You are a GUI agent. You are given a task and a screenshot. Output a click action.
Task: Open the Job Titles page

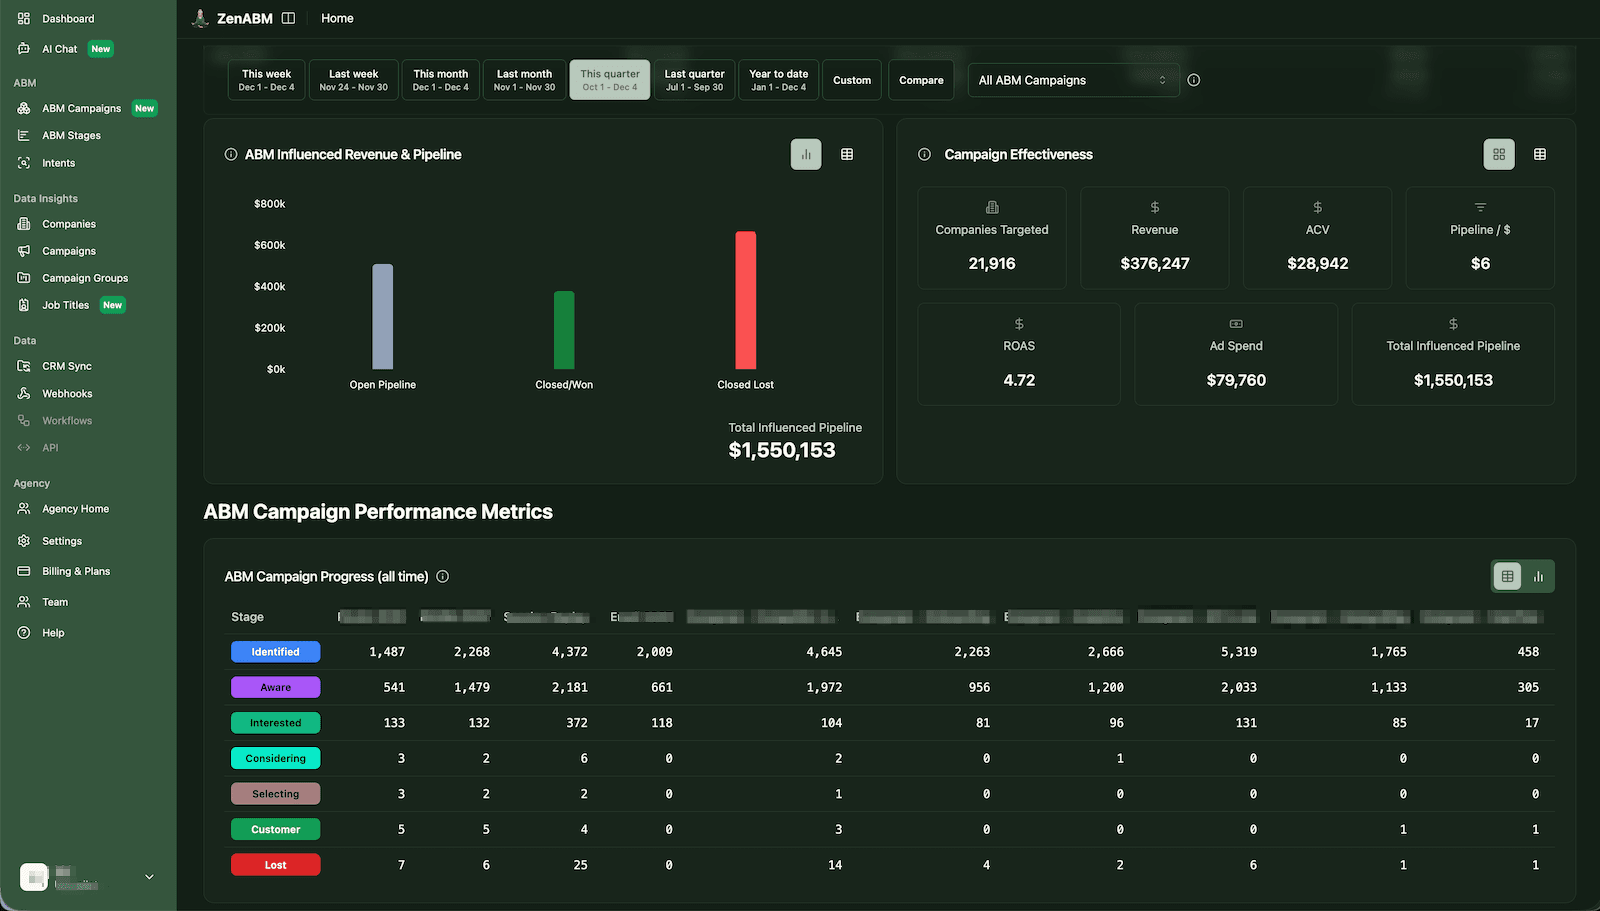[65, 305]
